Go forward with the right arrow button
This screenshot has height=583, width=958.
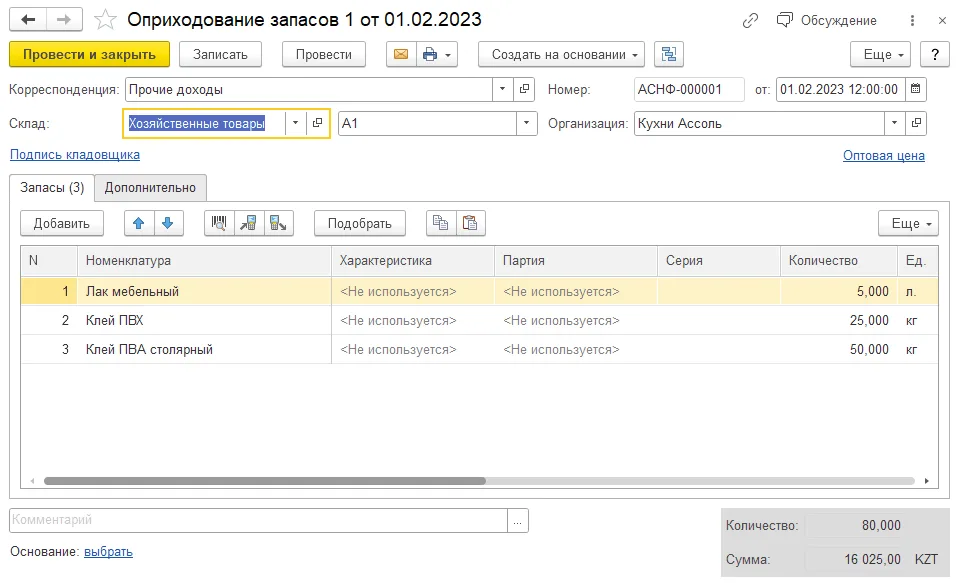pyautogui.click(x=64, y=20)
